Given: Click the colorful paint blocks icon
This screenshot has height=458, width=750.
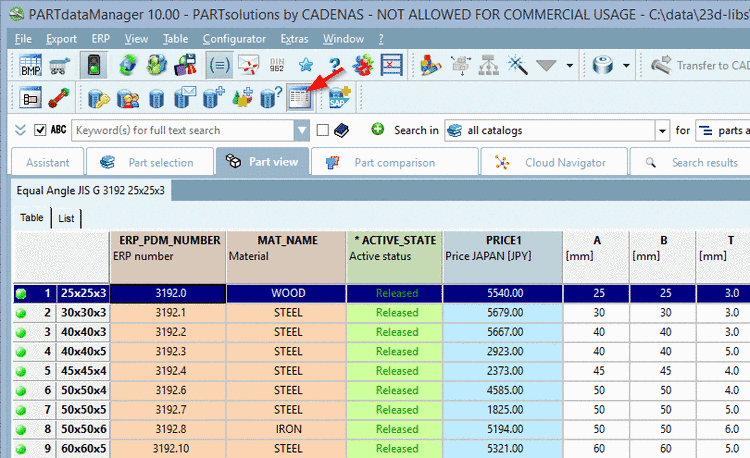Looking at the screenshot, I should (430, 65).
